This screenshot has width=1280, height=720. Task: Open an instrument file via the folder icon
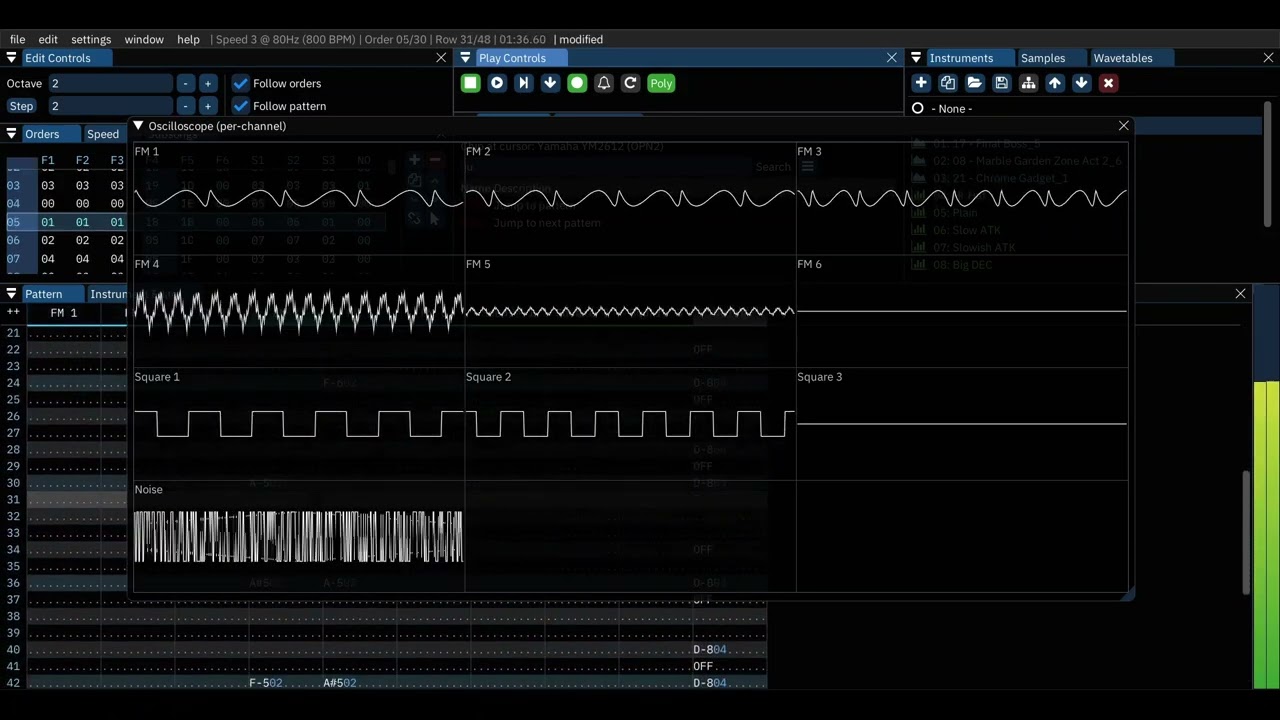click(x=975, y=83)
